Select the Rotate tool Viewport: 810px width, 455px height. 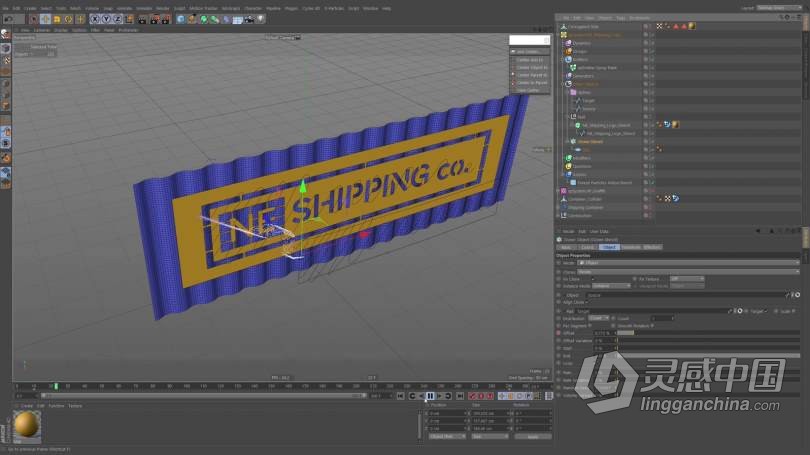(x=69, y=19)
